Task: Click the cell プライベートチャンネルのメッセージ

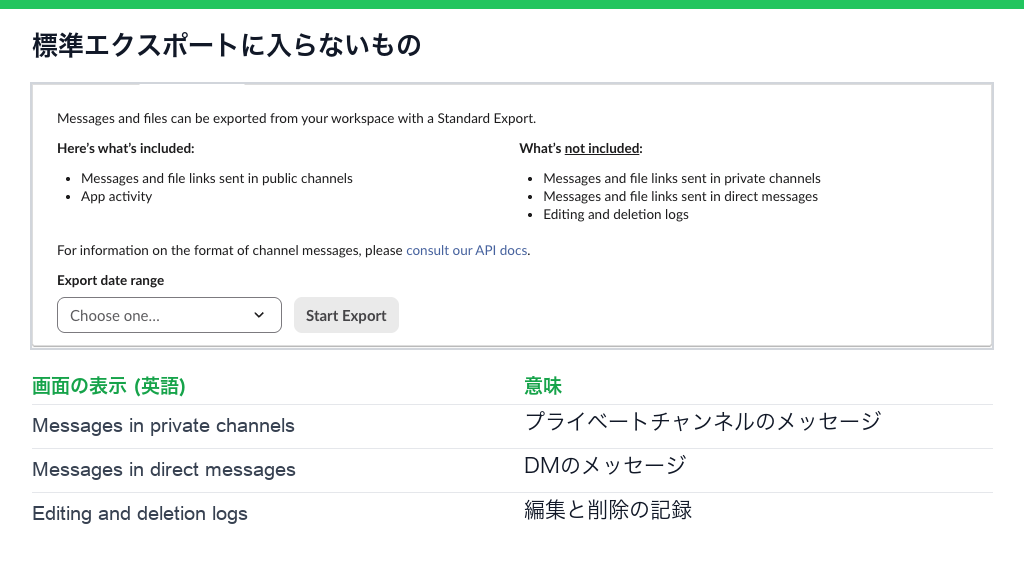Action: click(703, 422)
